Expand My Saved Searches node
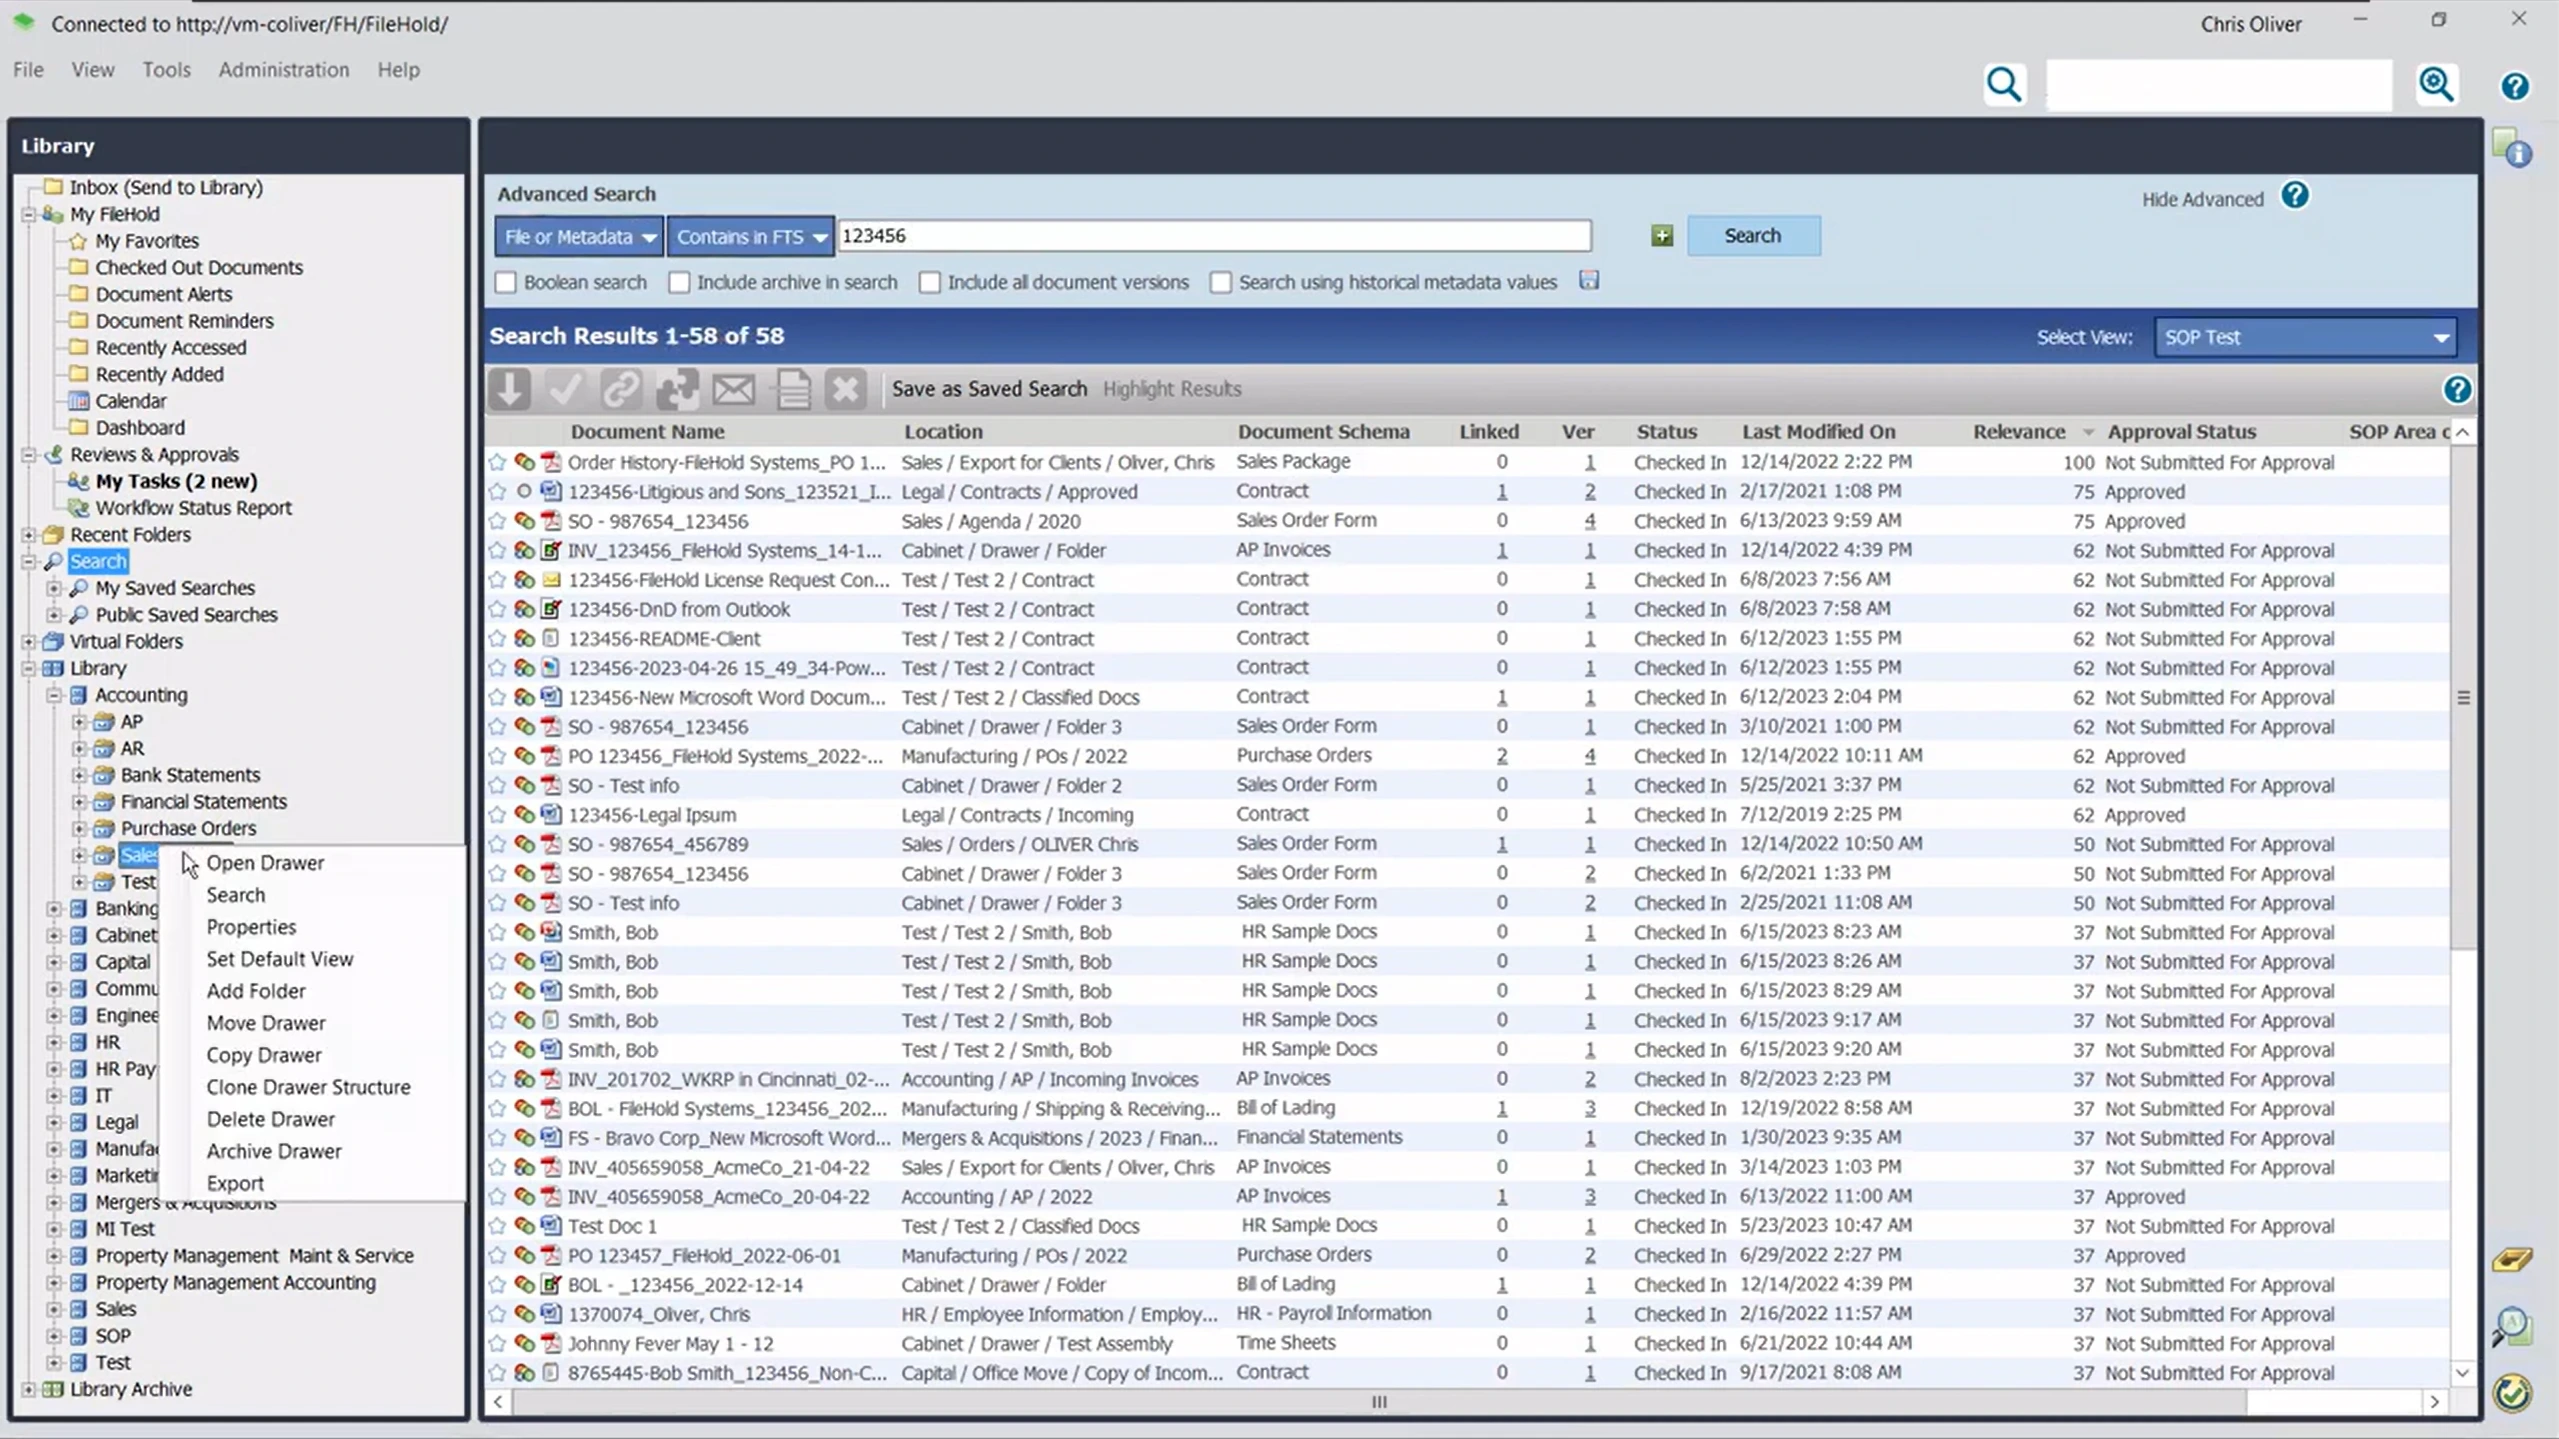Viewport: 2559px width, 1439px height. 54,588
